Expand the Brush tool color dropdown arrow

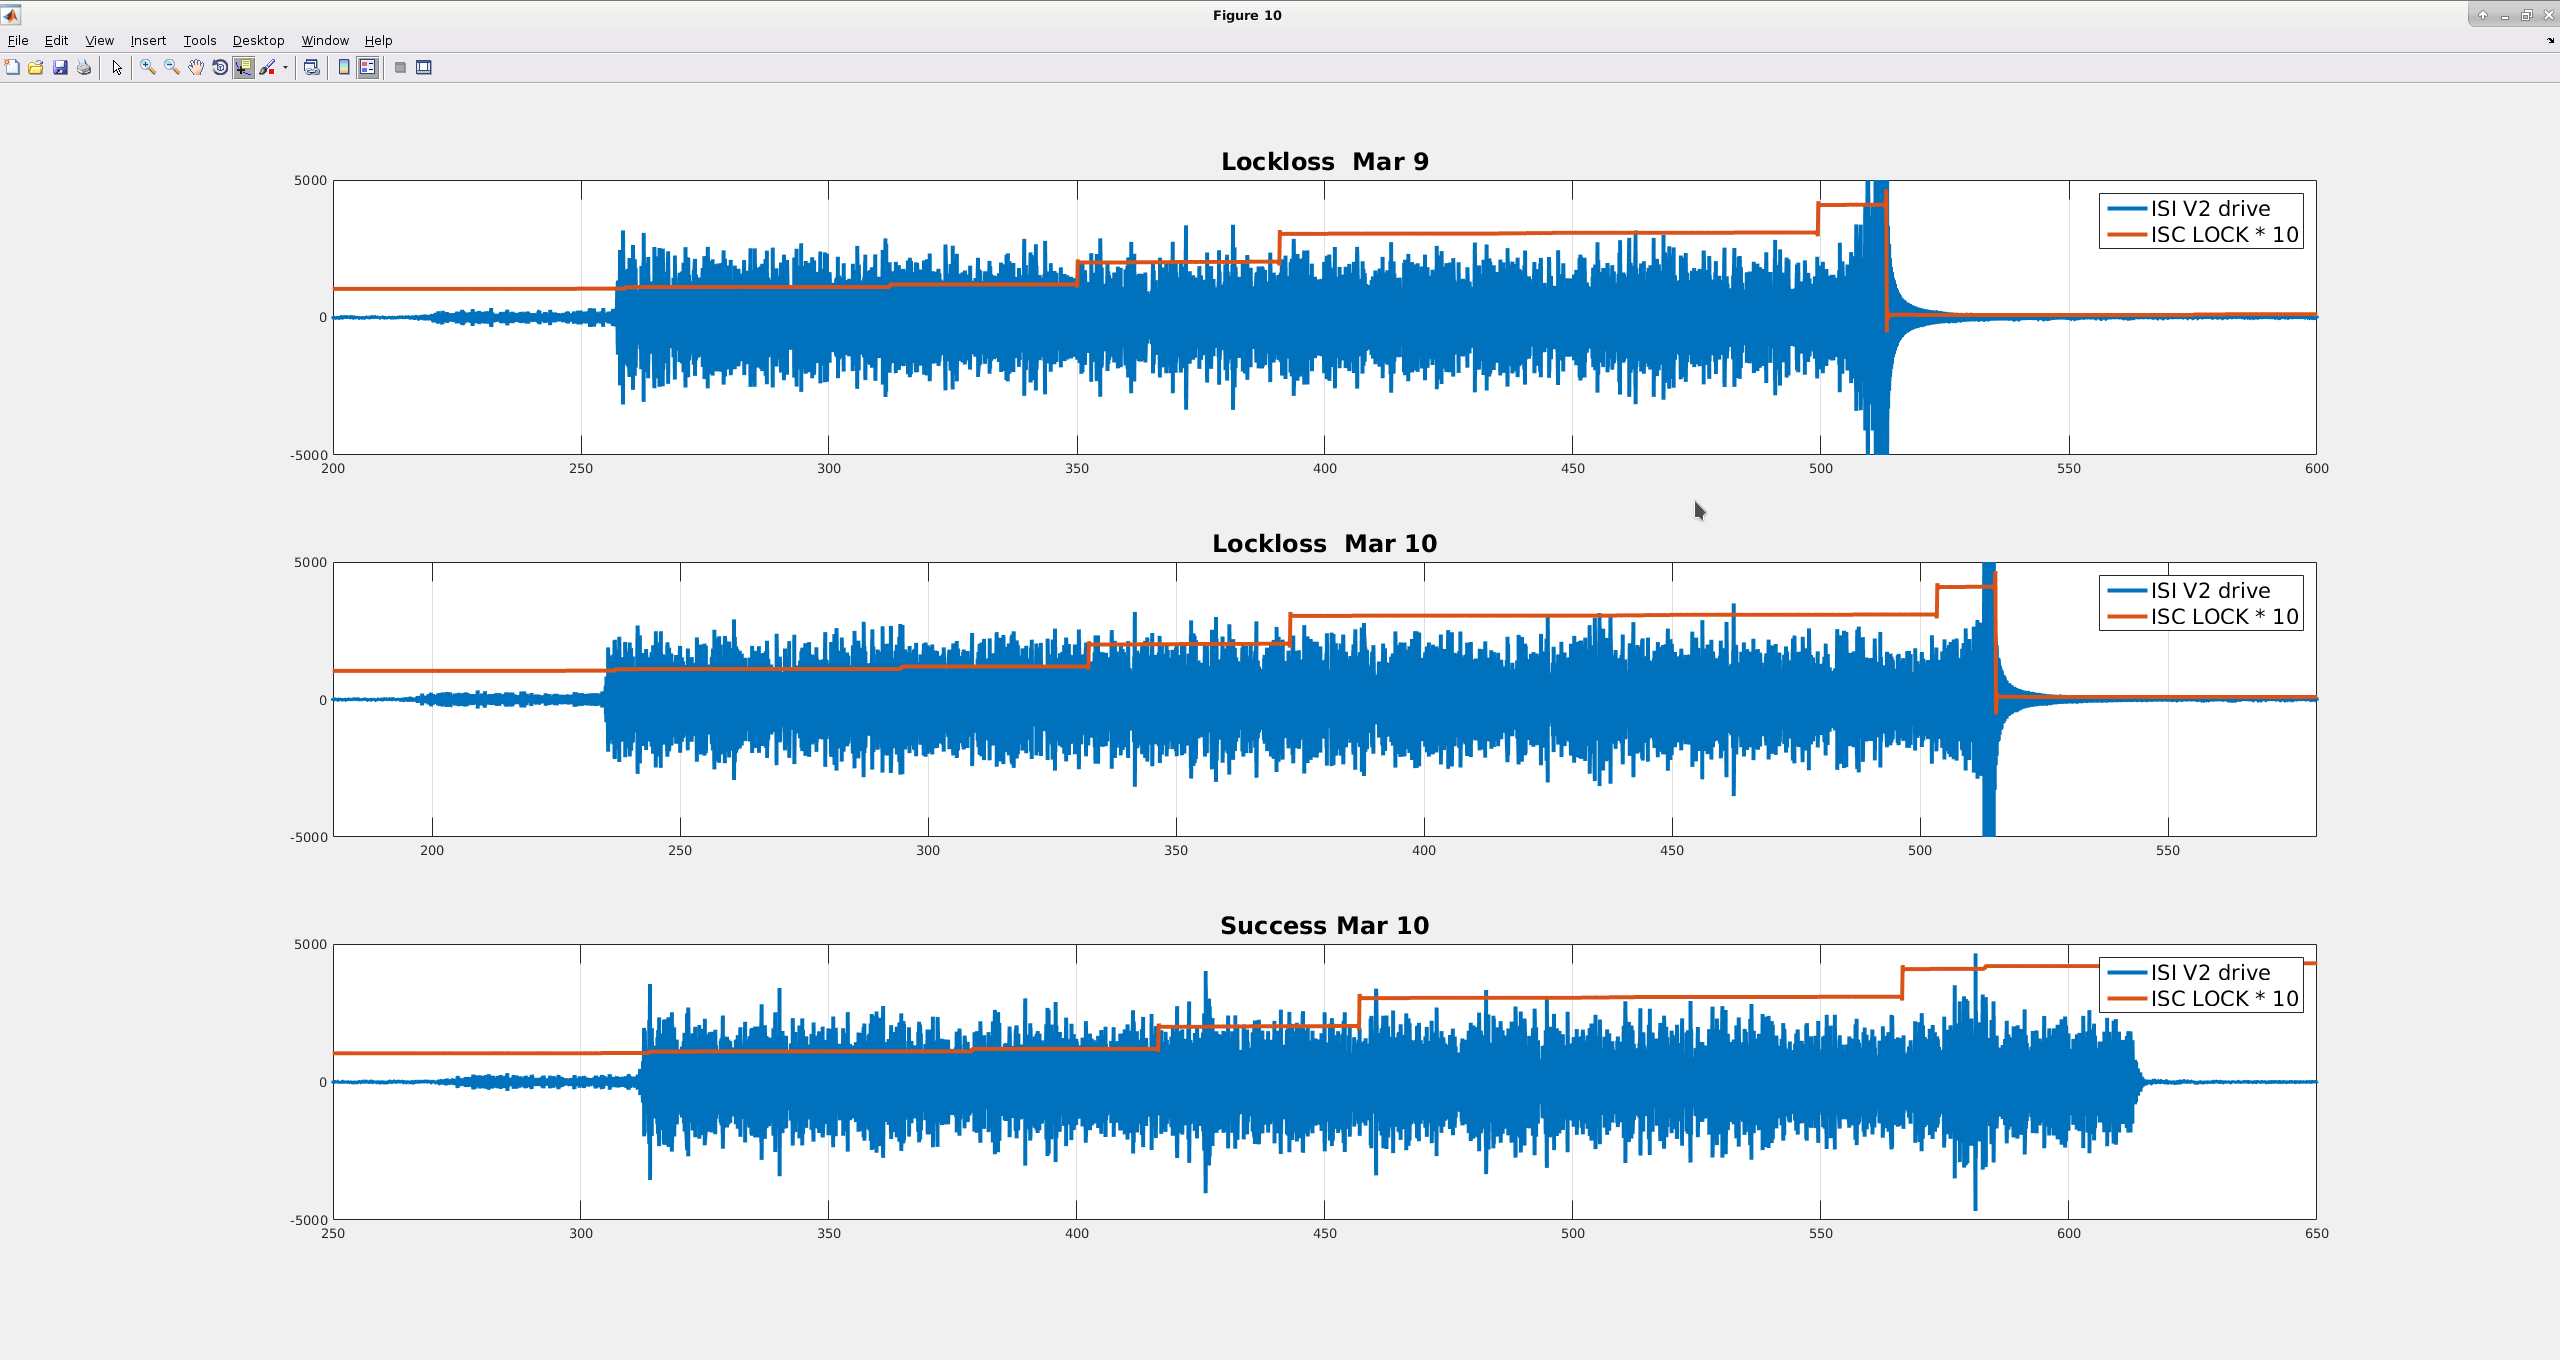point(285,67)
